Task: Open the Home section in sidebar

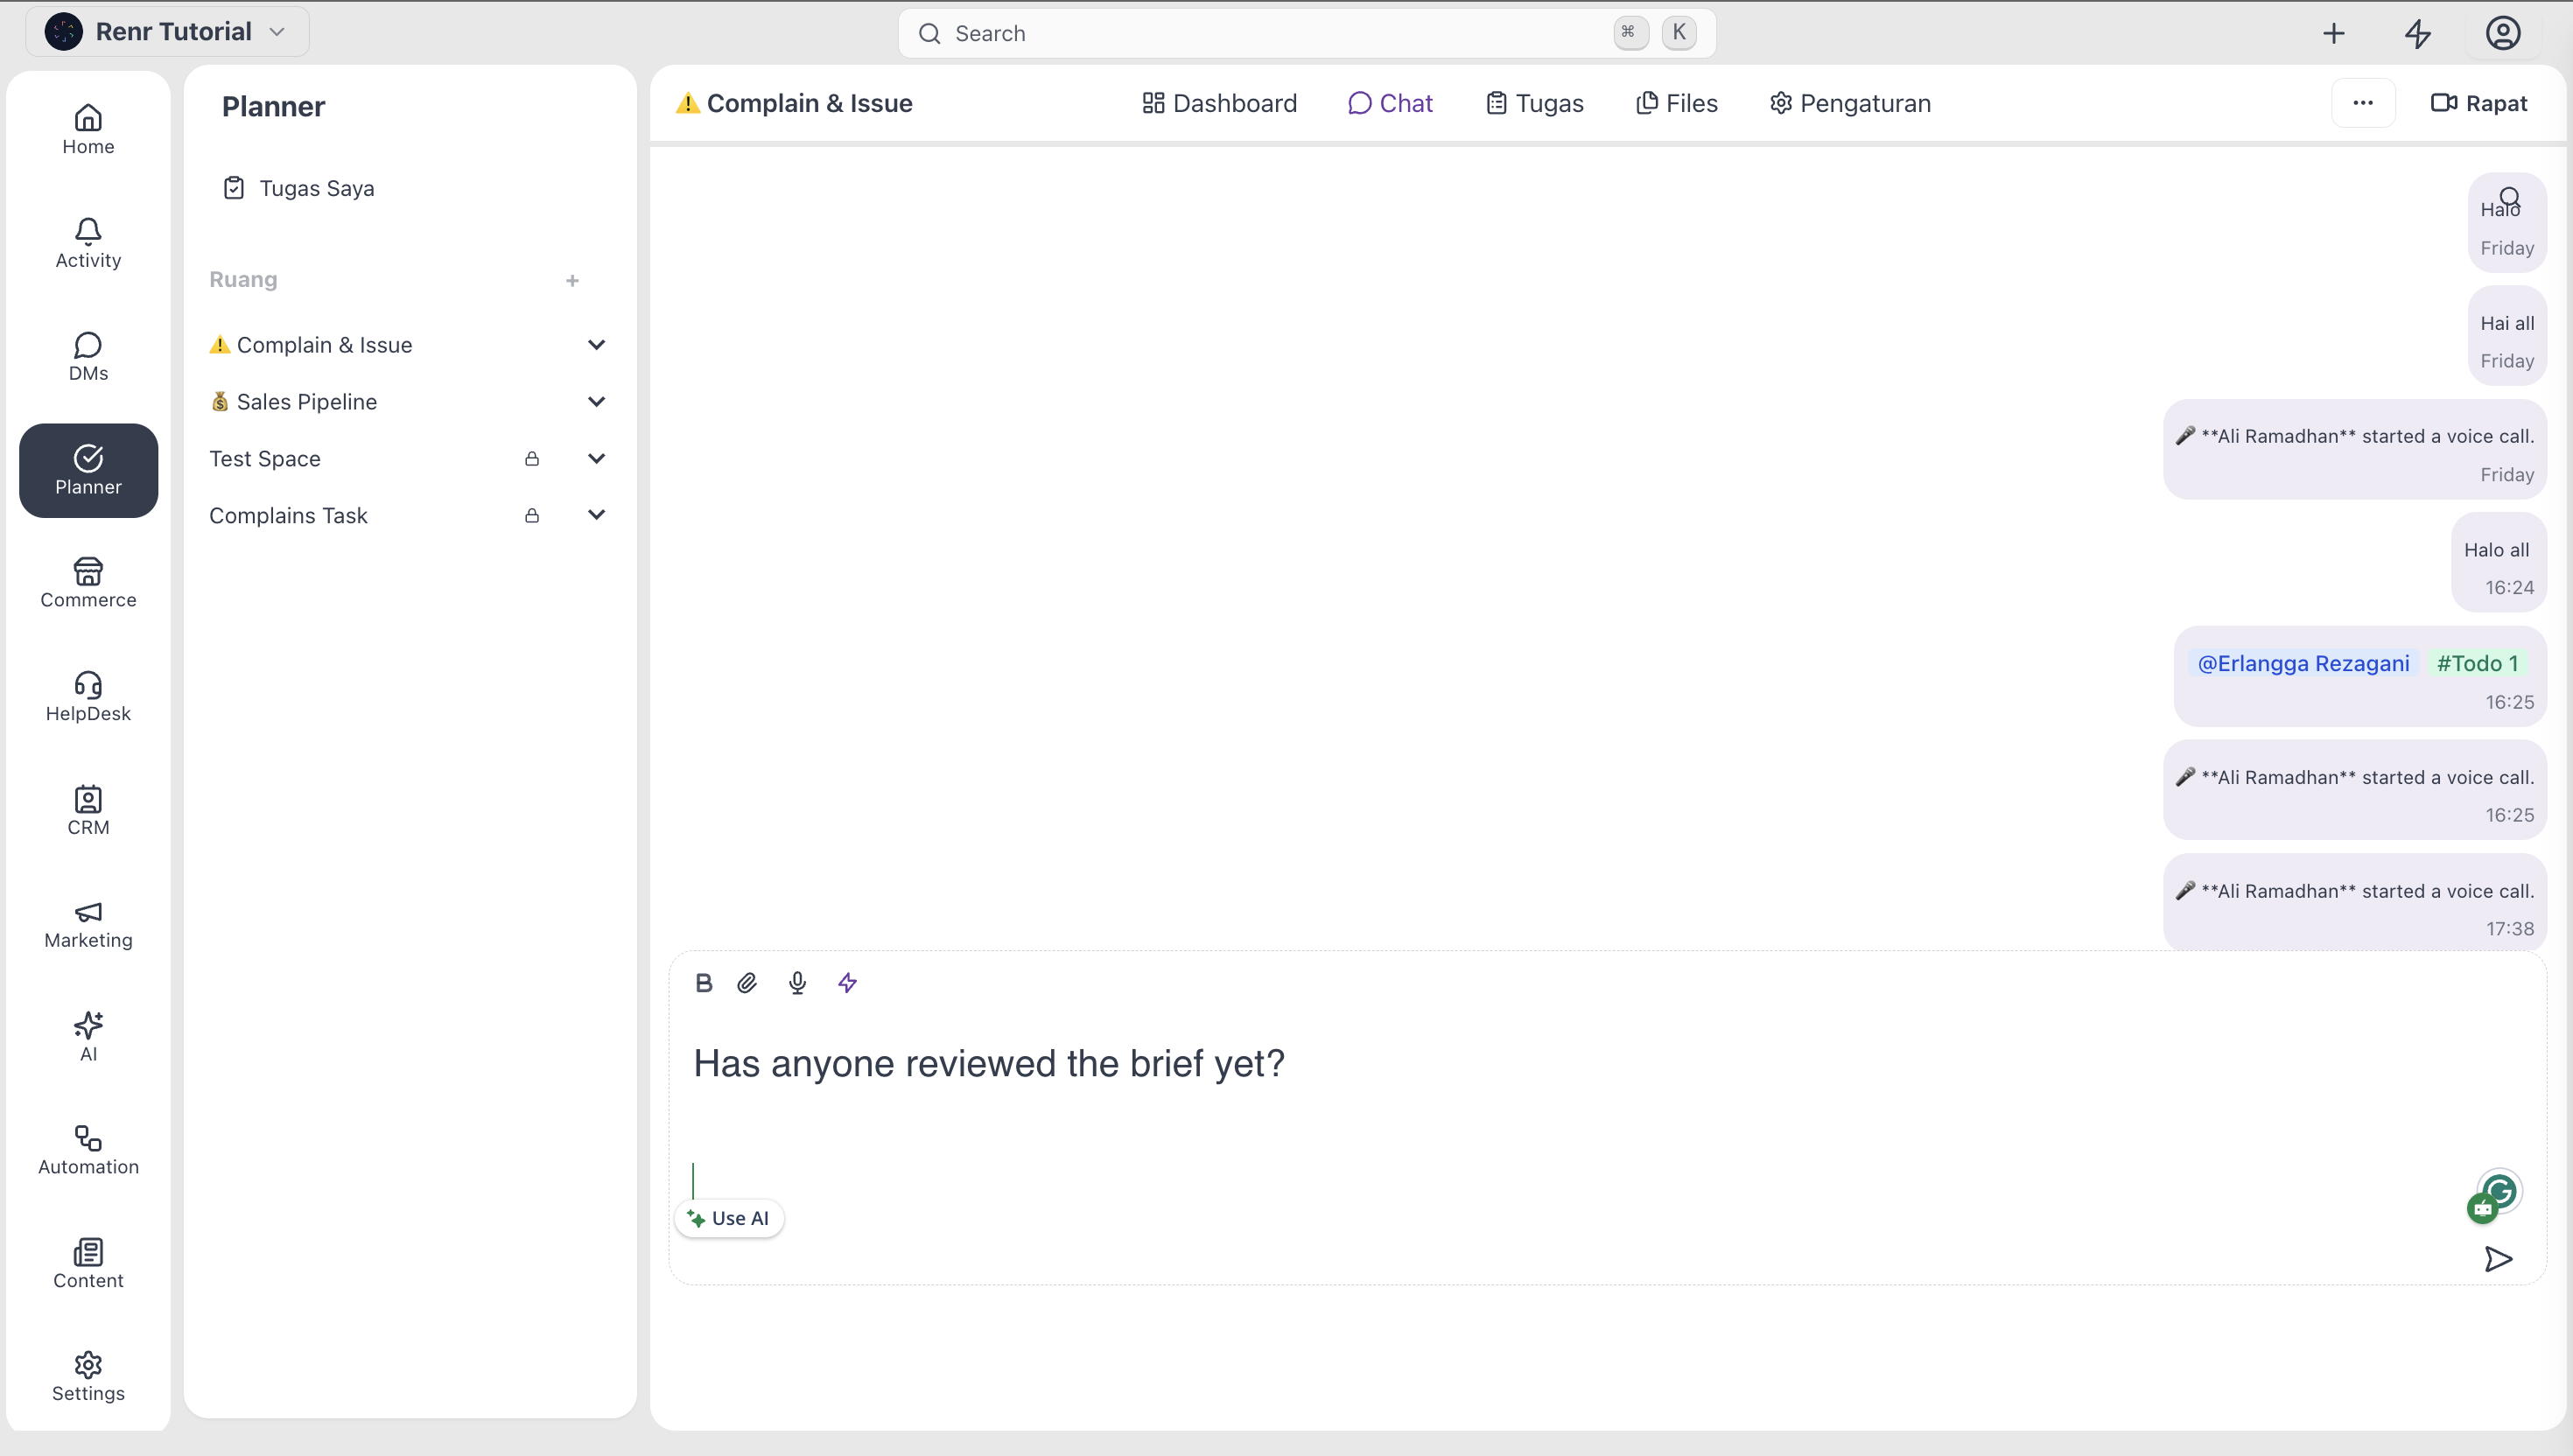Action: [88, 130]
